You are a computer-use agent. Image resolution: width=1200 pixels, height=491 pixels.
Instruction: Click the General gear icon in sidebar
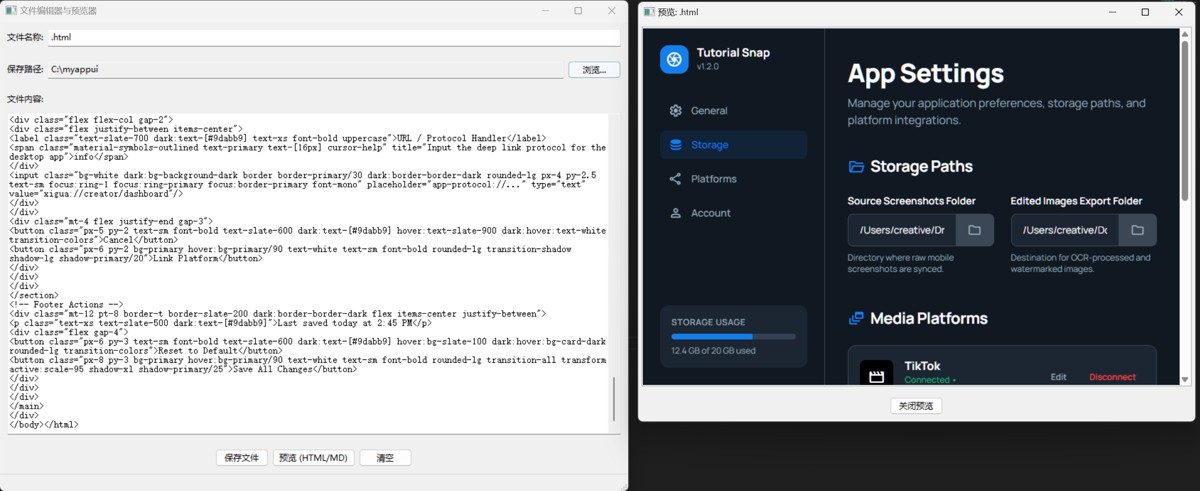tap(676, 111)
